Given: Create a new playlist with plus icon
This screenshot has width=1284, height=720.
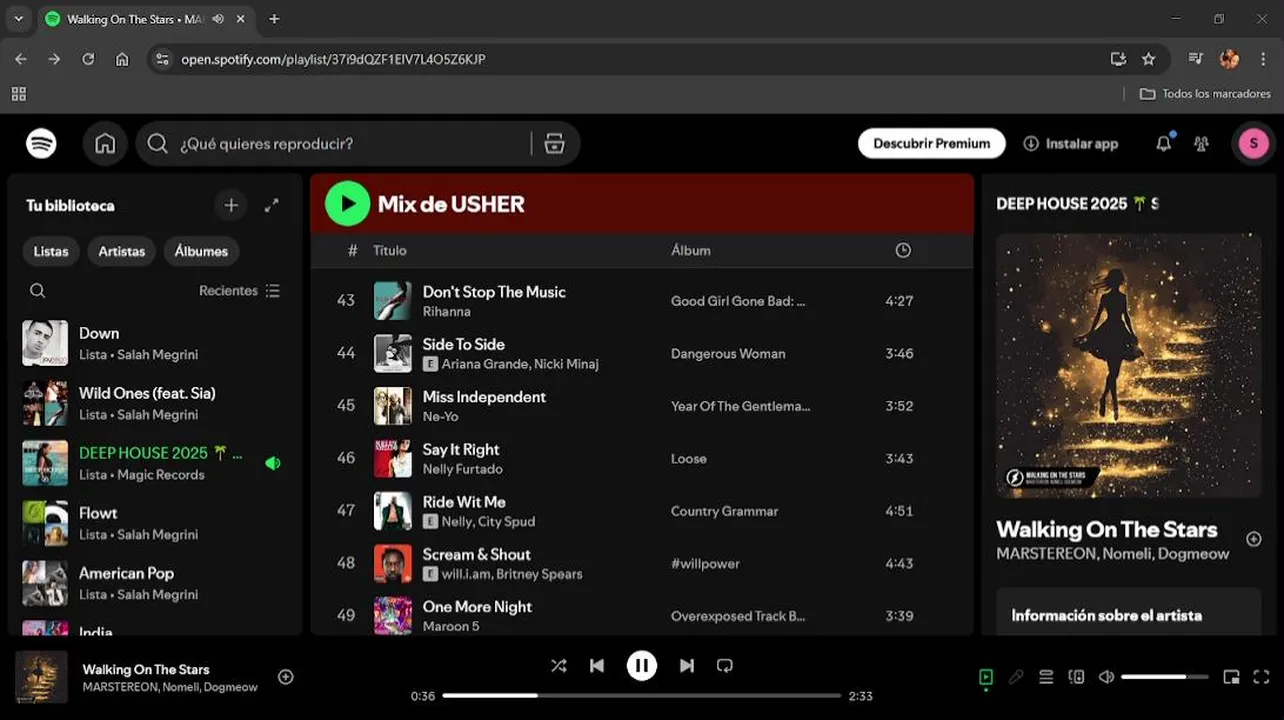Looking at the screenshot, I should click(x=231, y=205).
